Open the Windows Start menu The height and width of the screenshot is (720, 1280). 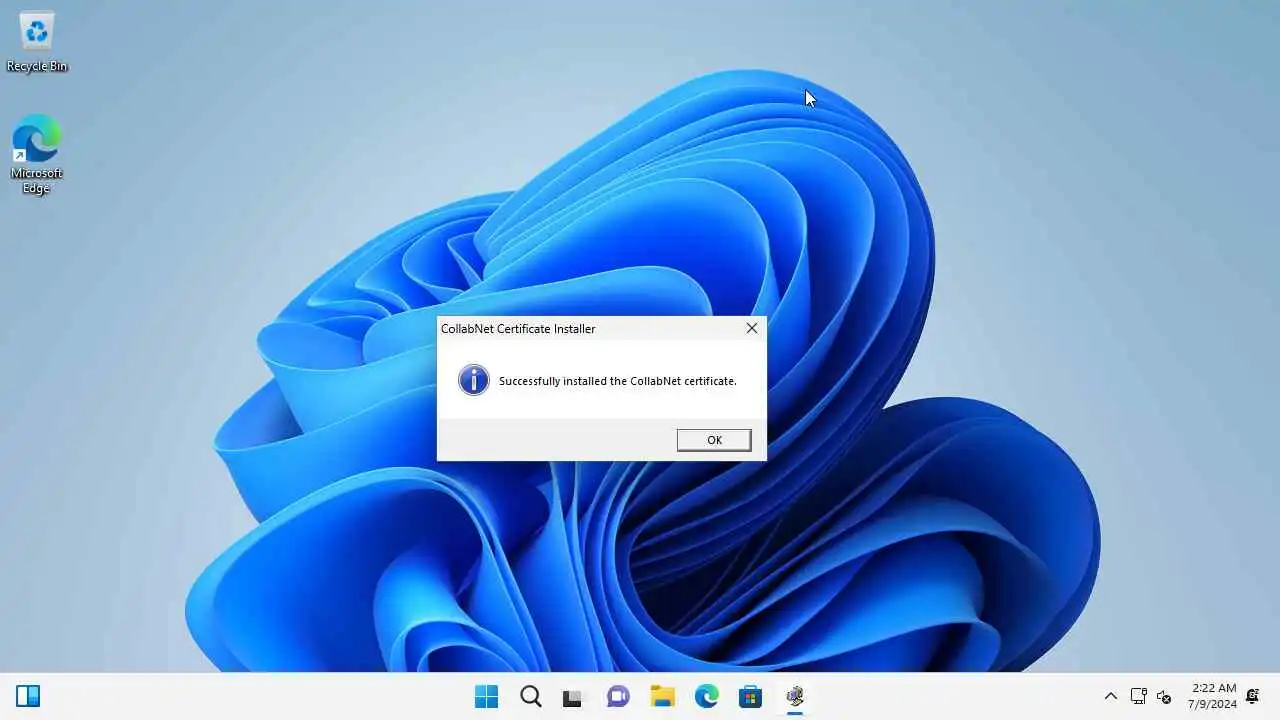(487, 696)
